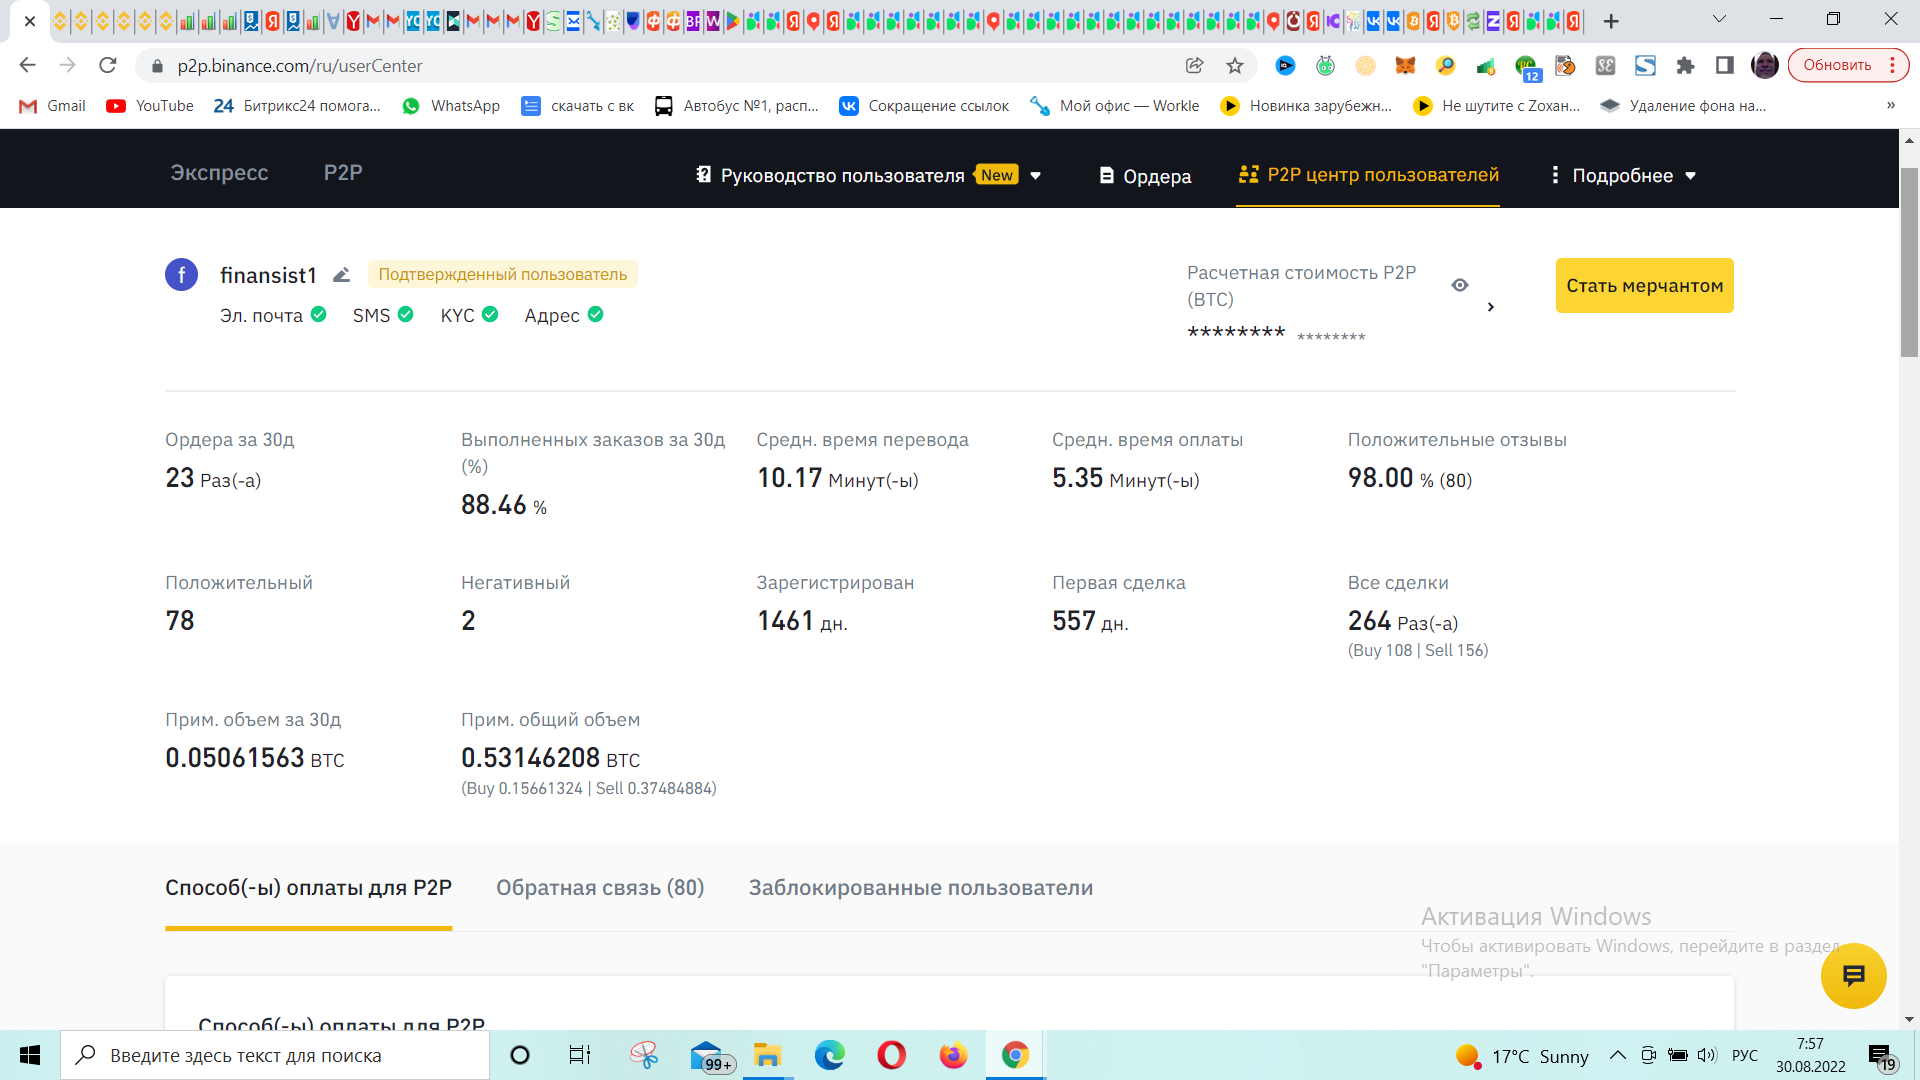The height and width of the screenshot is (1080, 1920).
Task: Expand the Подробнее menu
Action: pos(1622,176)
